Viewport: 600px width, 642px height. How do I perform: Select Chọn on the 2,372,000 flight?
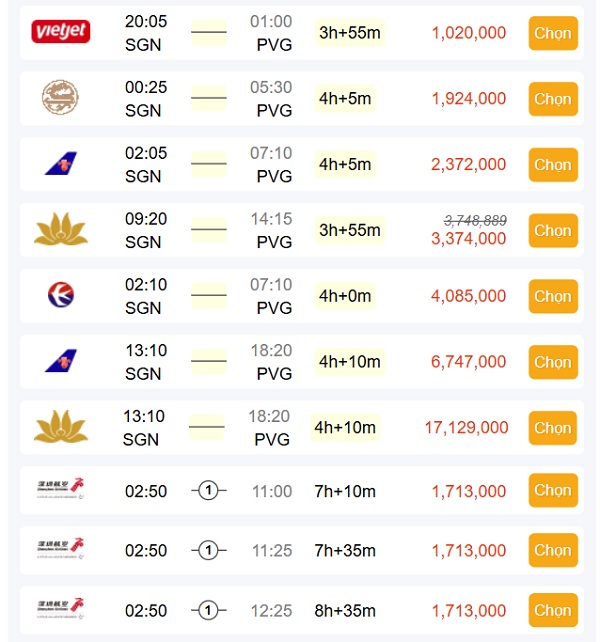click(552, 164)
